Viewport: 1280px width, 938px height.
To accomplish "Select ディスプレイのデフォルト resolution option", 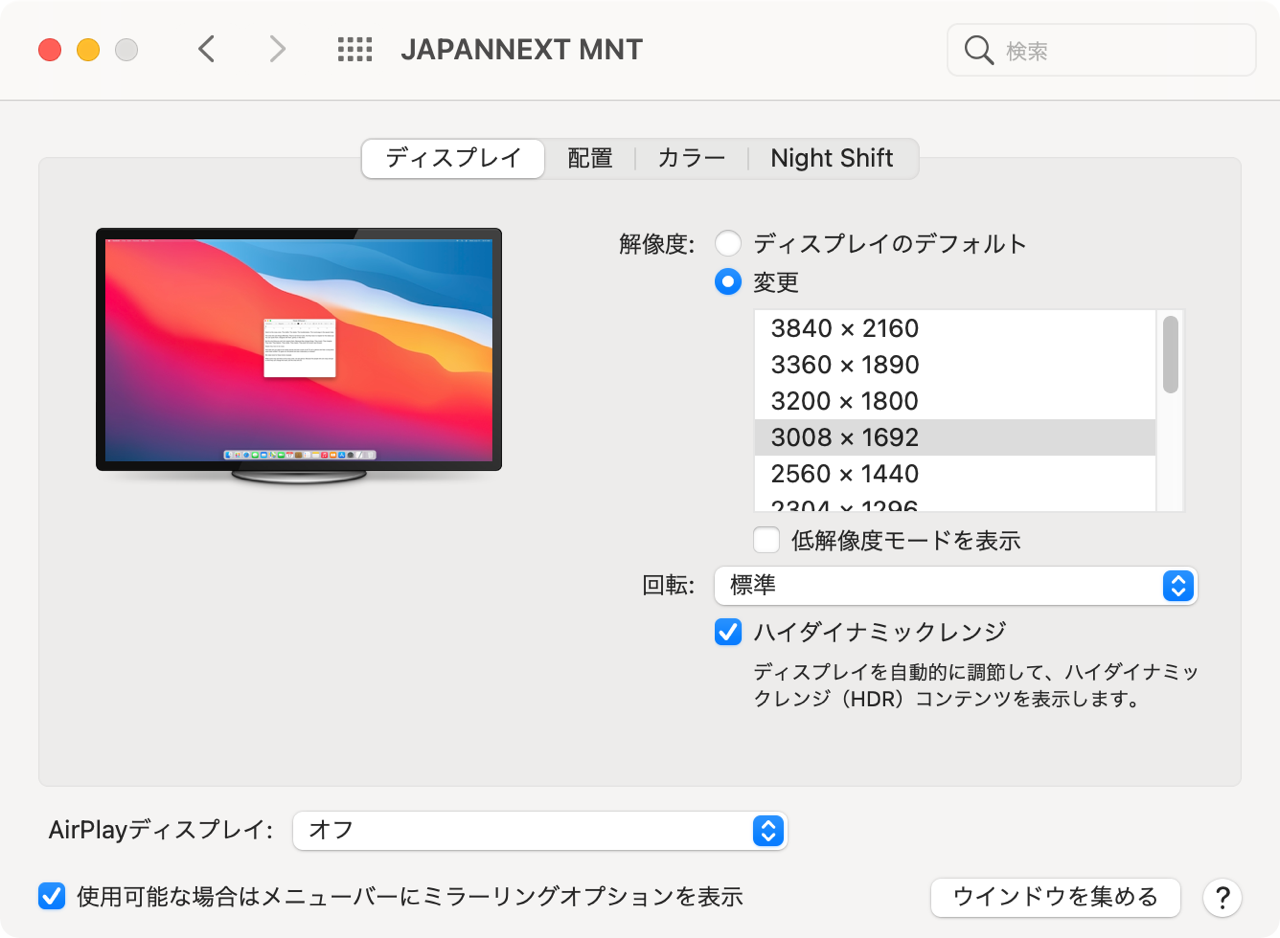I will pos(728,243).
